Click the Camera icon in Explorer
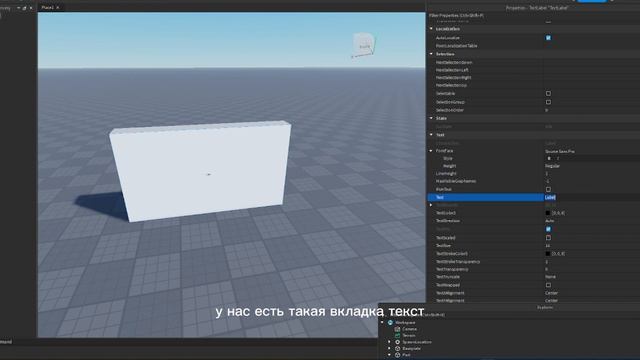The height and width of the screenshot is (360, 640). (x=397, y=329)
